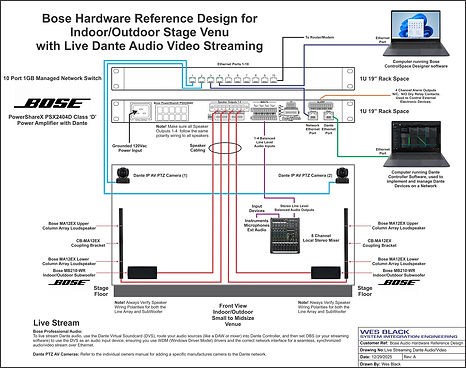
Task: Select the left Bose MB210-WR subwoofer box
Action: [x=142, y=272]
